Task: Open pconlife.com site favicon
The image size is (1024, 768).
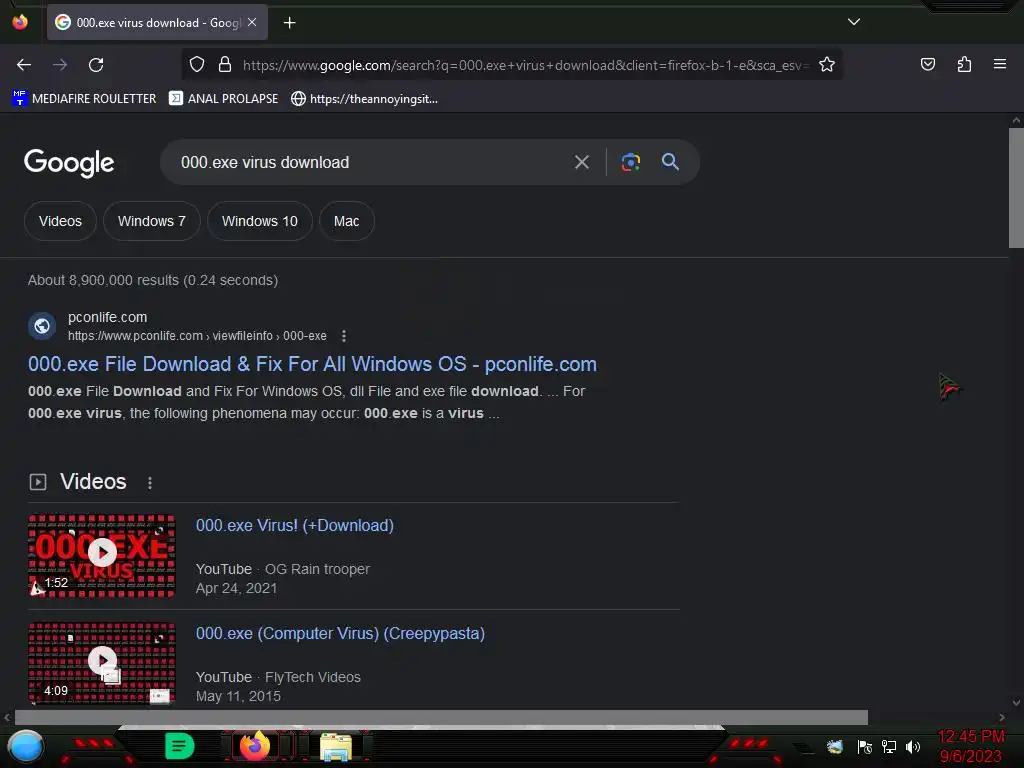Action: 42,326
